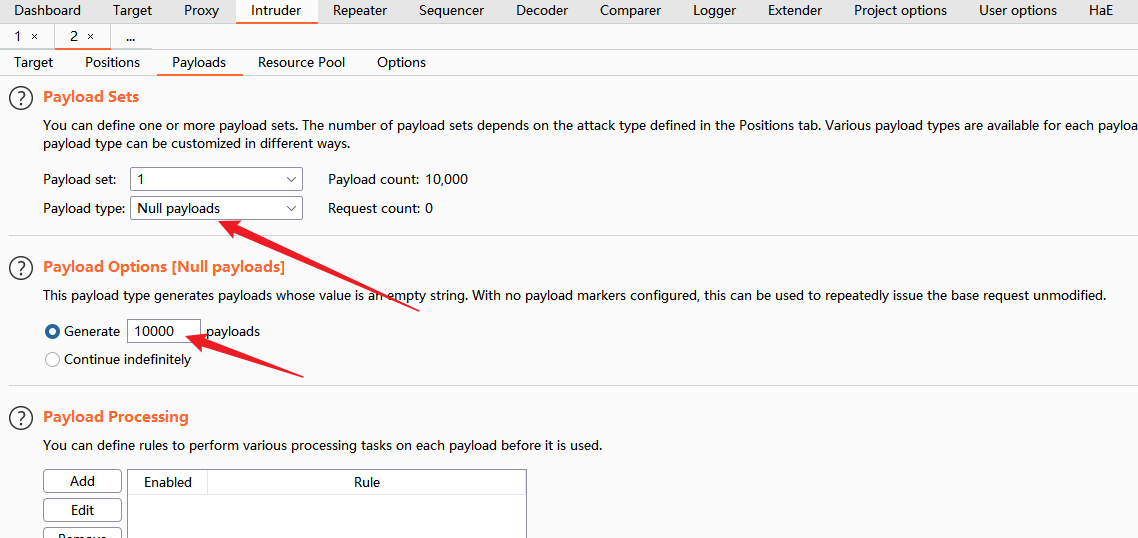Open the Payload Sets help icon
The width and height of the screenshot is (1138, 538).
coord(21,97)
